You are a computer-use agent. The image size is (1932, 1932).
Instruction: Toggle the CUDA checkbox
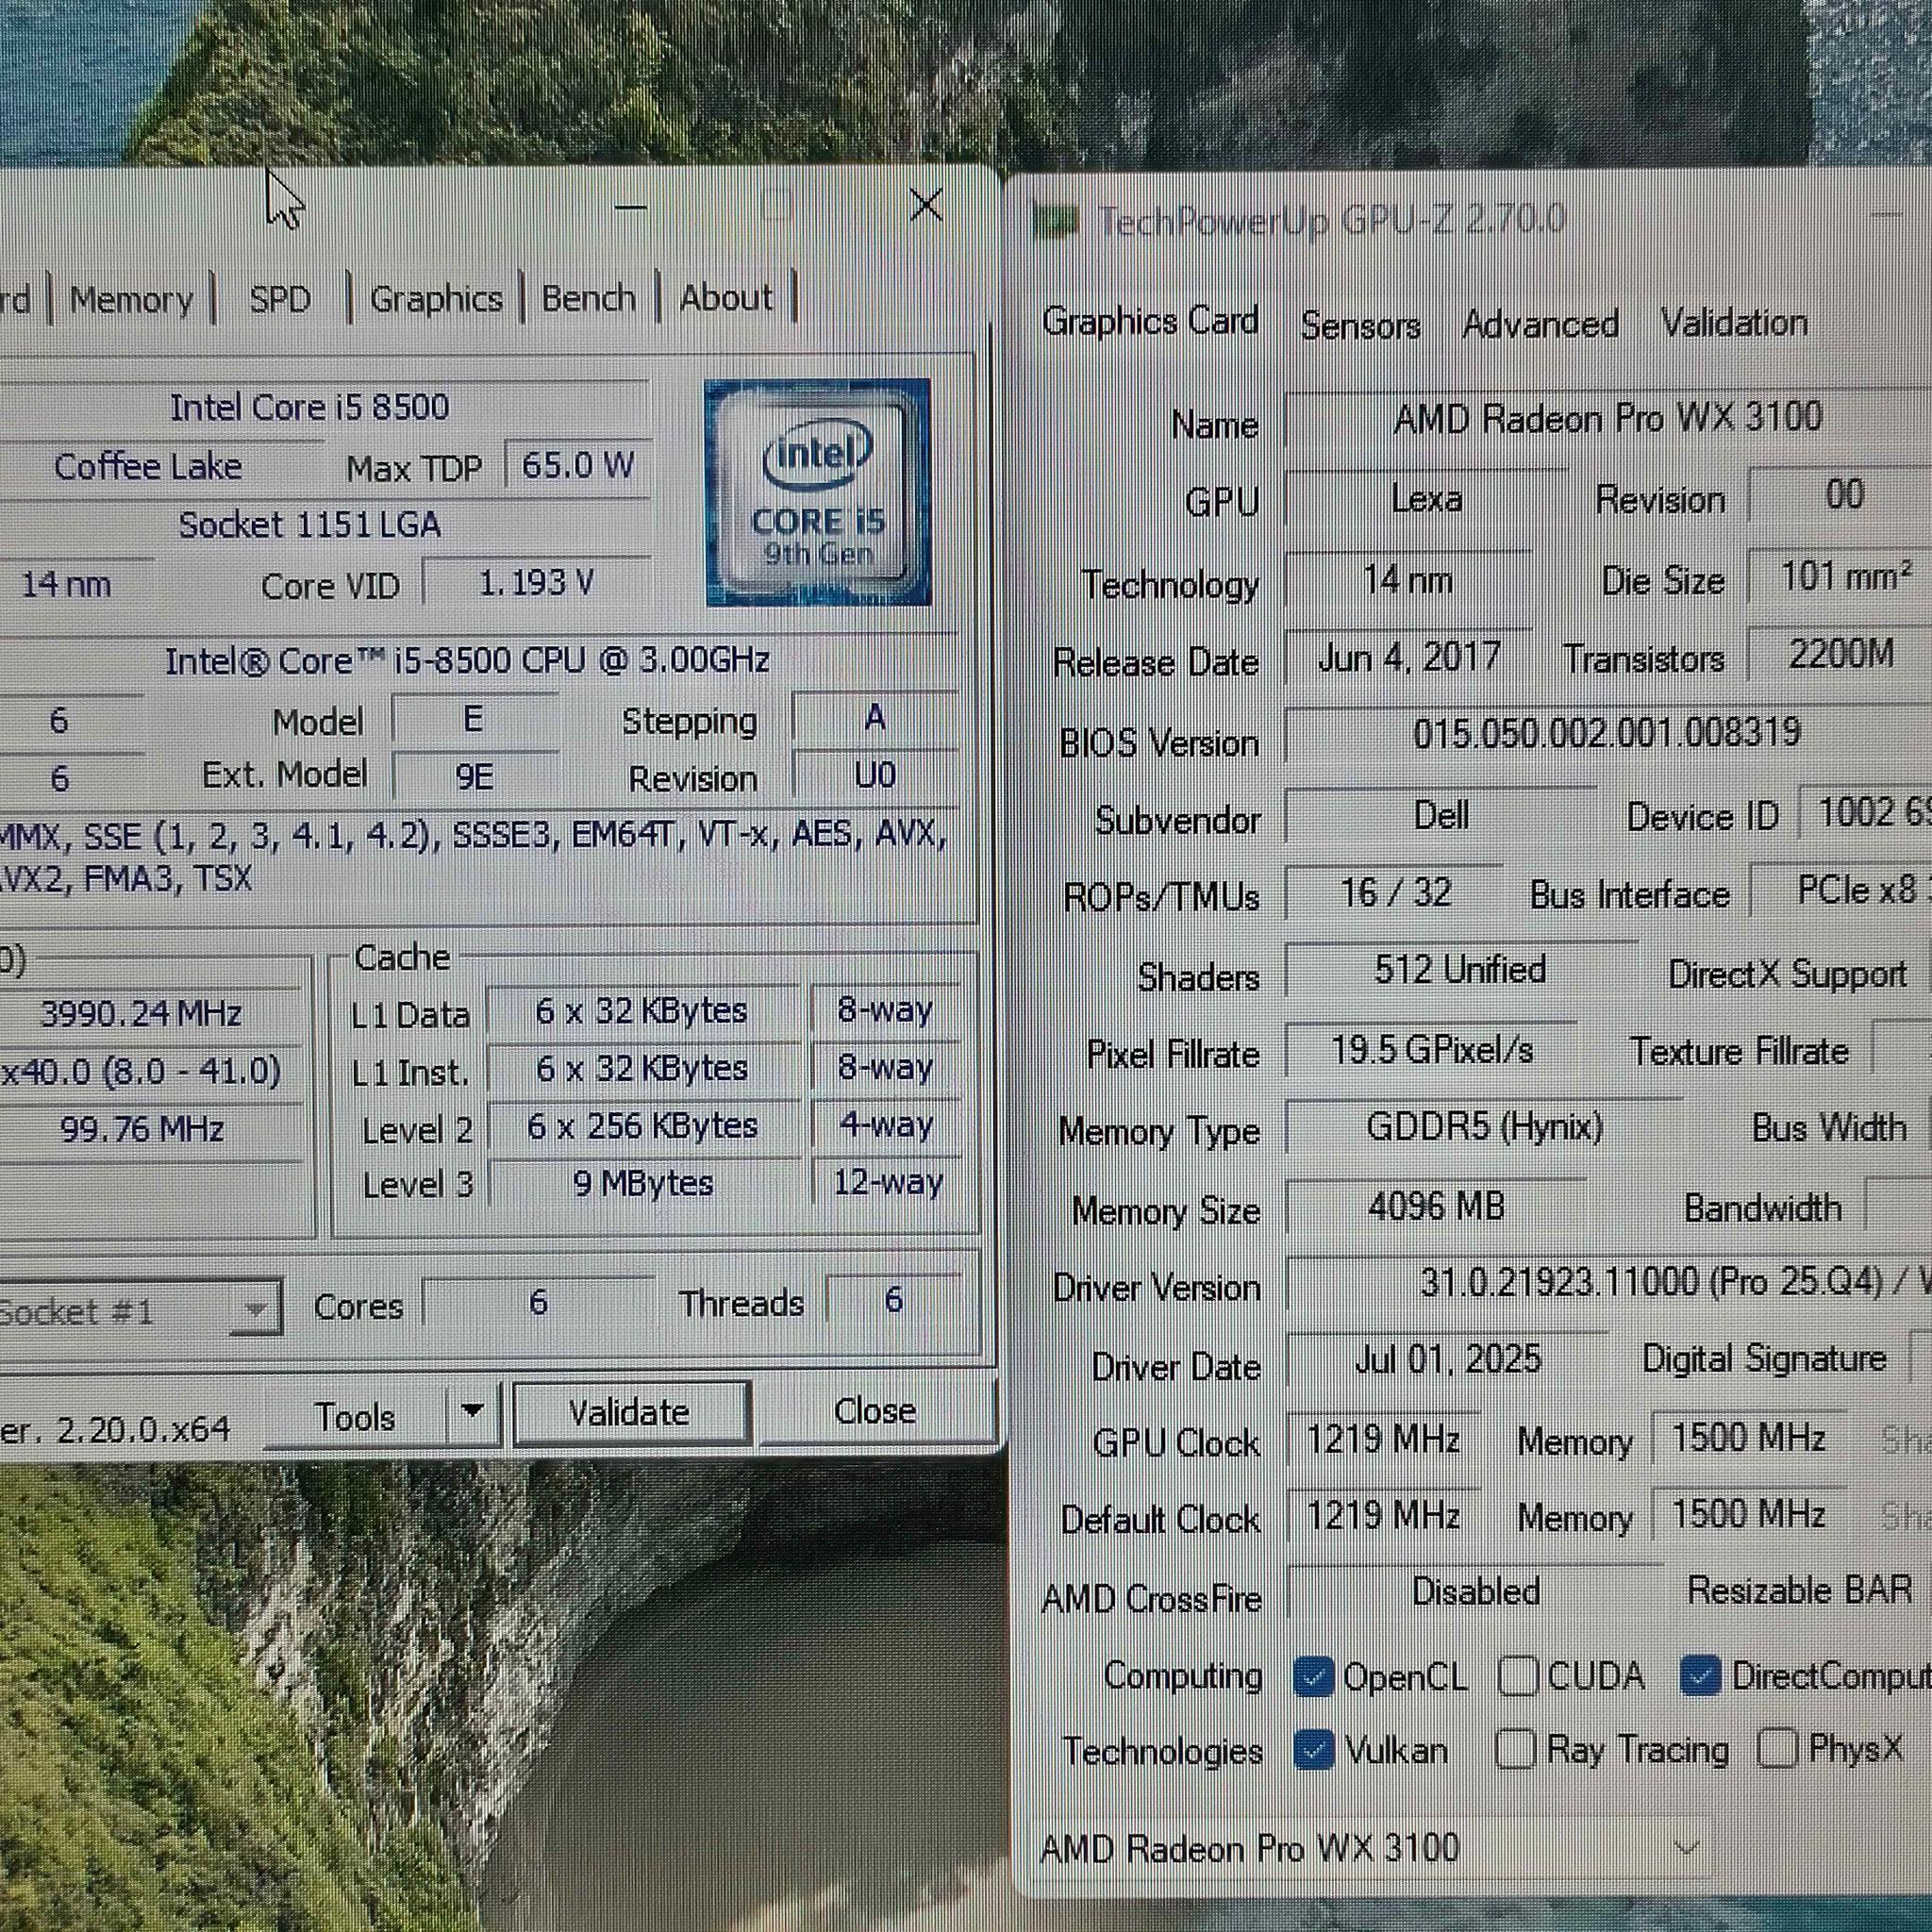[x=1517, y=1676]
